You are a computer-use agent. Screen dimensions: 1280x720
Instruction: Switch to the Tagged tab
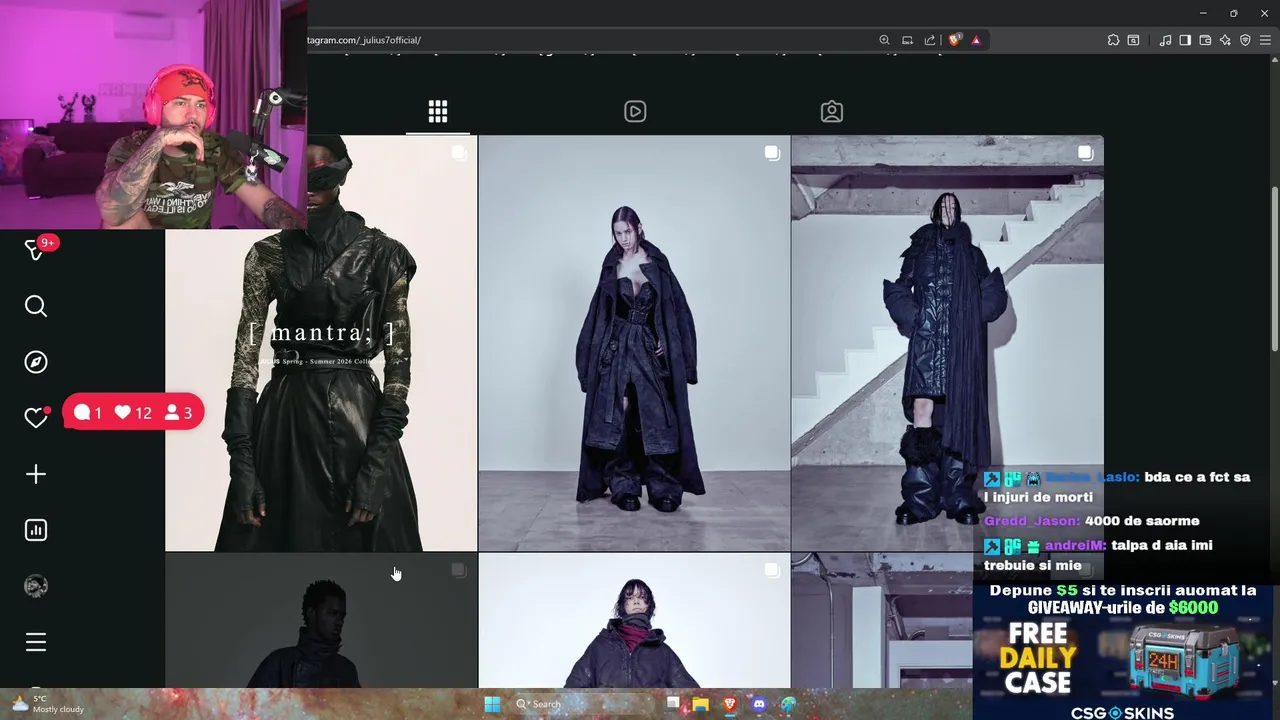(x=832, y=111)
